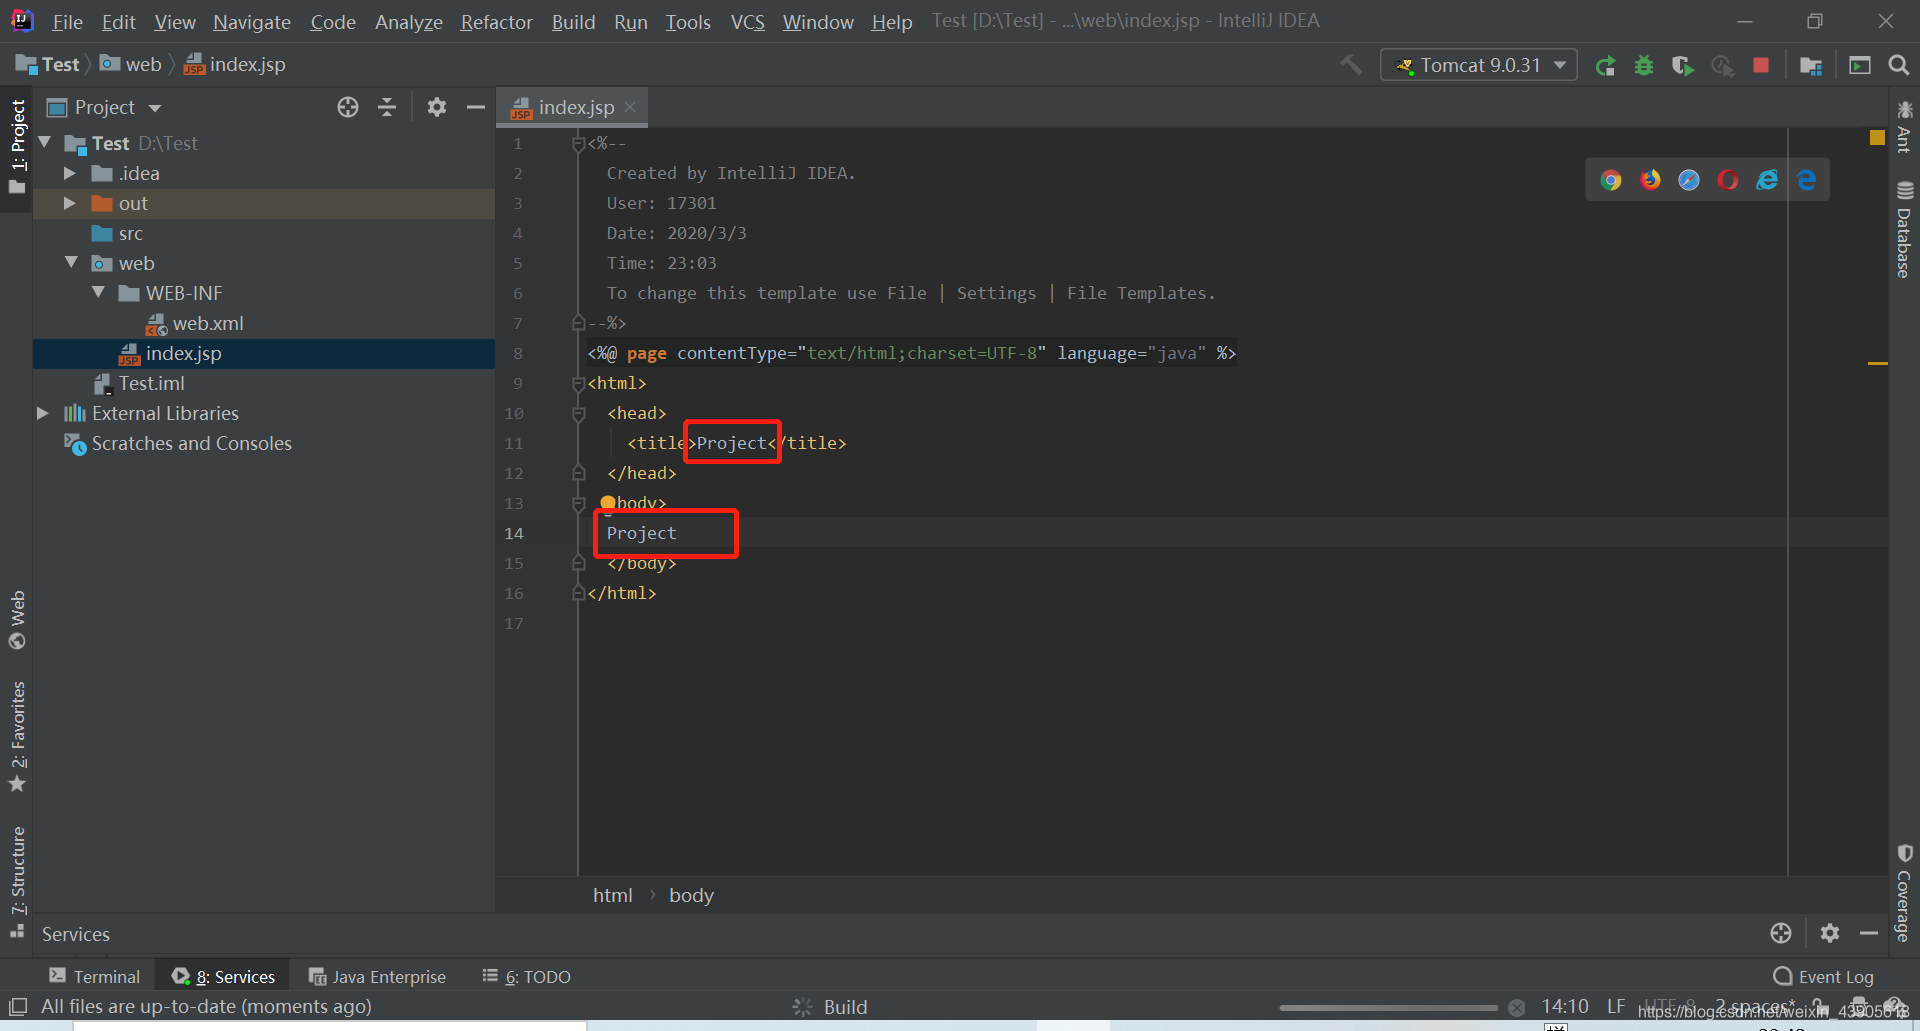Viewport: 1920px width, 1031px height.
Task: Open the Event Log
Action: (x=1823, y=976)
